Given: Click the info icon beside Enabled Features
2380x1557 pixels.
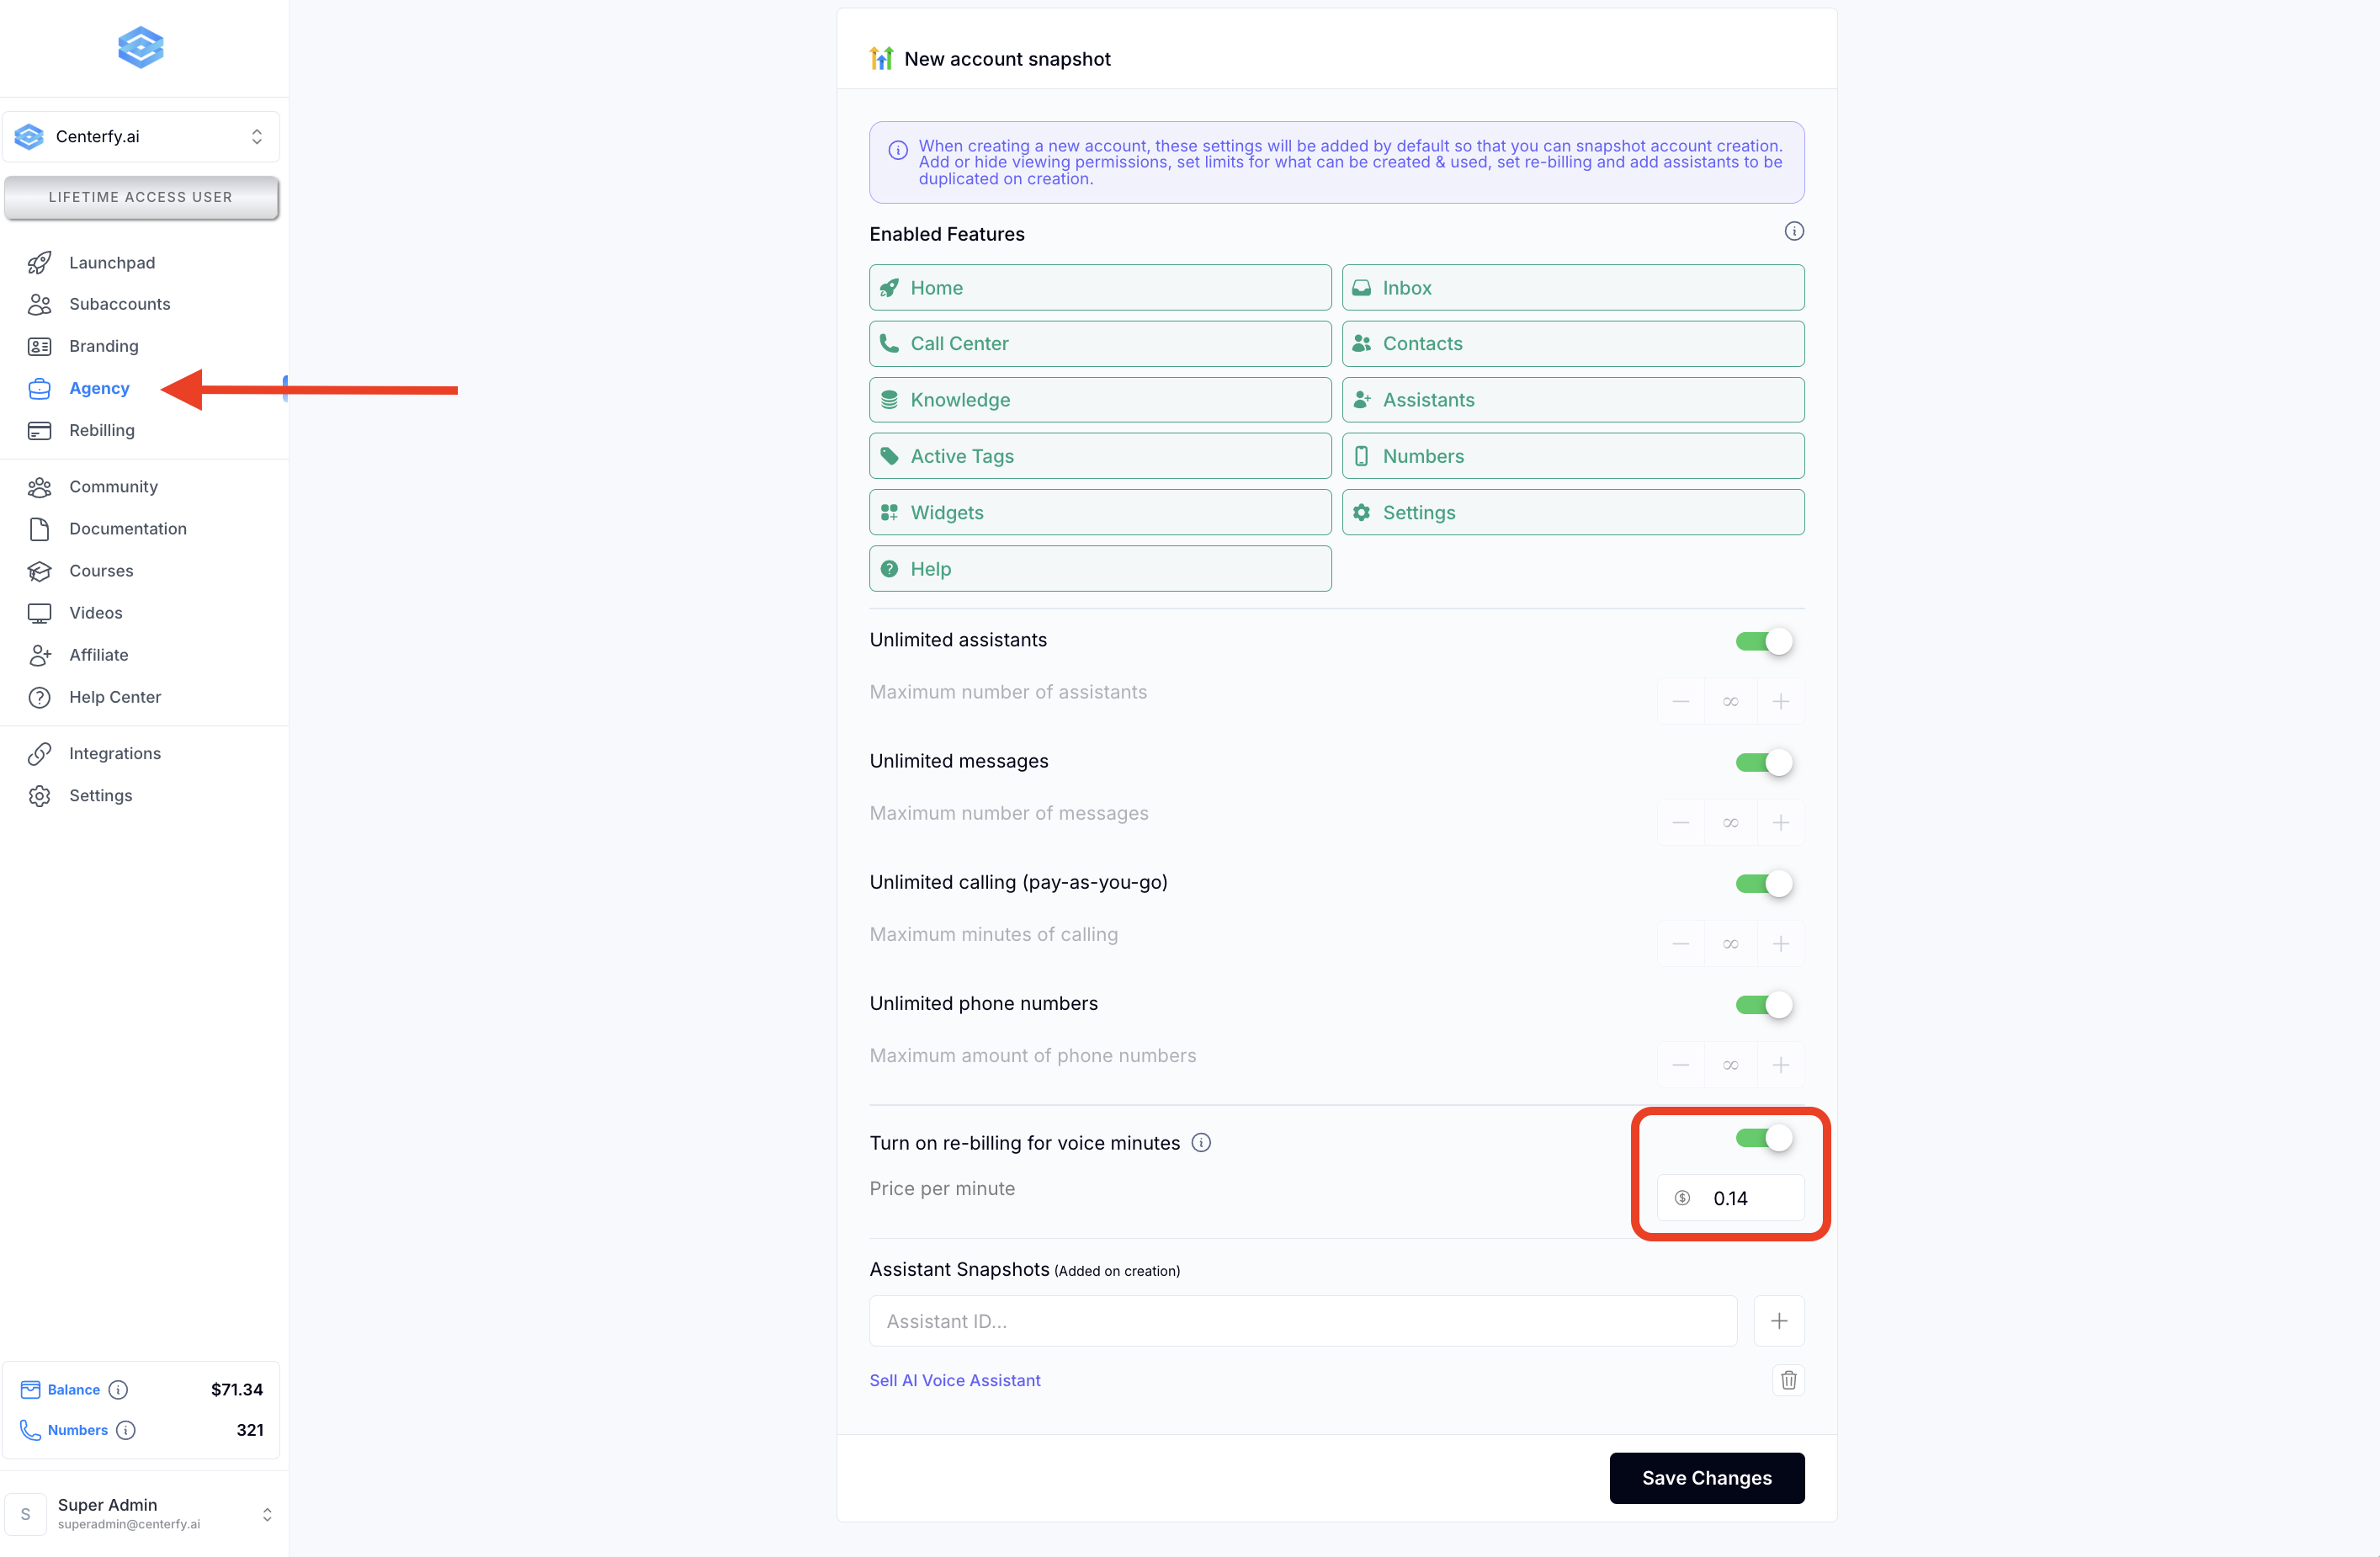Looking at the screenshot, I should point(1794,231).
